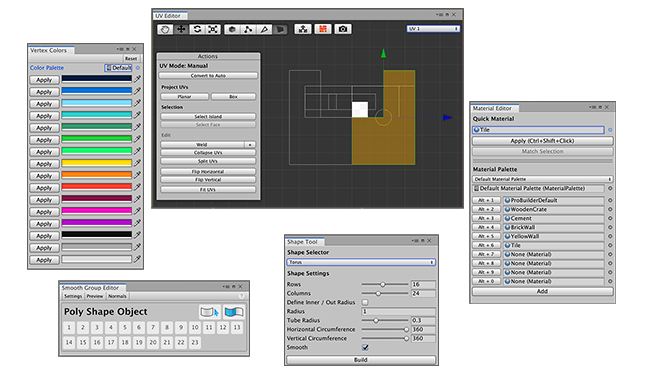Open the UV Editor pane options menu

(x=439, y=15)
